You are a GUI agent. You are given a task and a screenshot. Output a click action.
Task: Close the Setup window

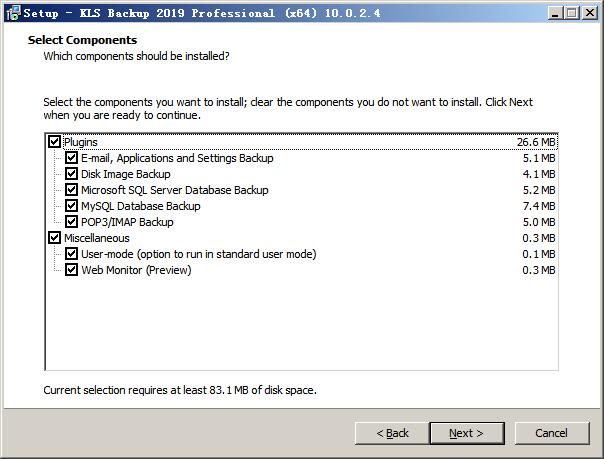(x=589, y=13)
